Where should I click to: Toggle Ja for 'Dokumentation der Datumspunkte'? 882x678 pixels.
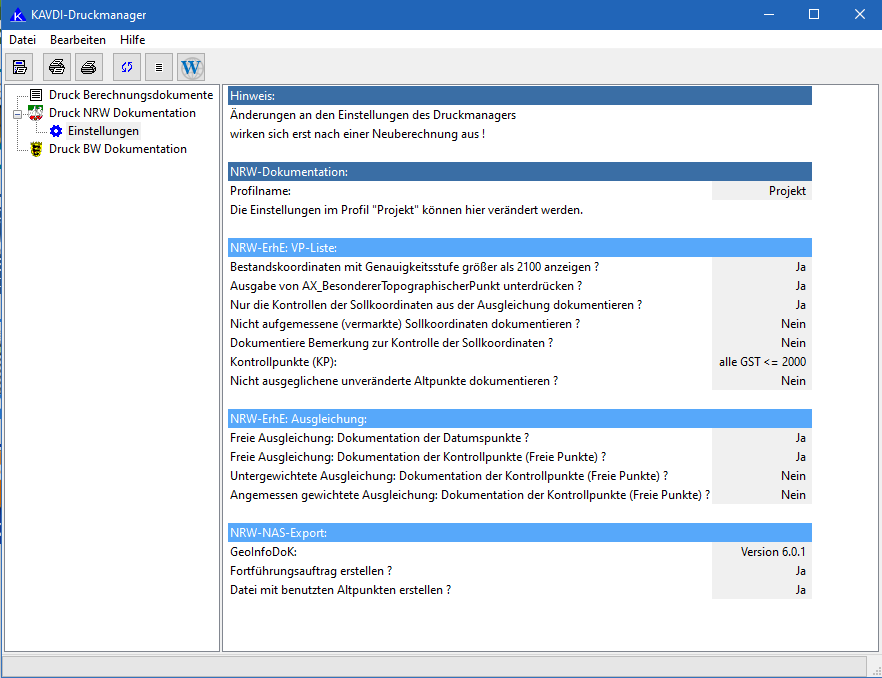pyautogui.click(x=761, y=438)
